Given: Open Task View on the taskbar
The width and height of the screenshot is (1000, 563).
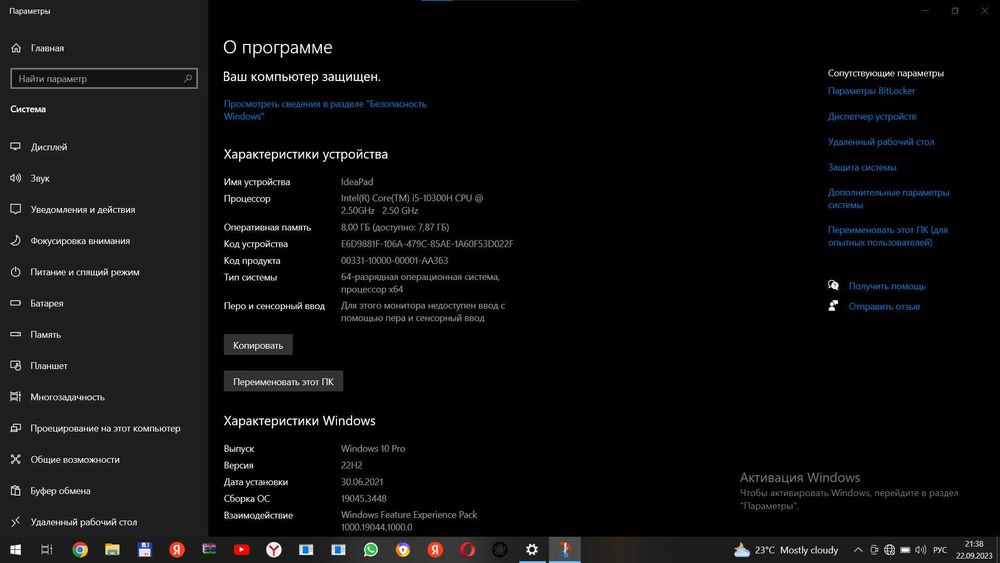Looking at the screenshot, I should pyautogui.click(x=47, y=550).
